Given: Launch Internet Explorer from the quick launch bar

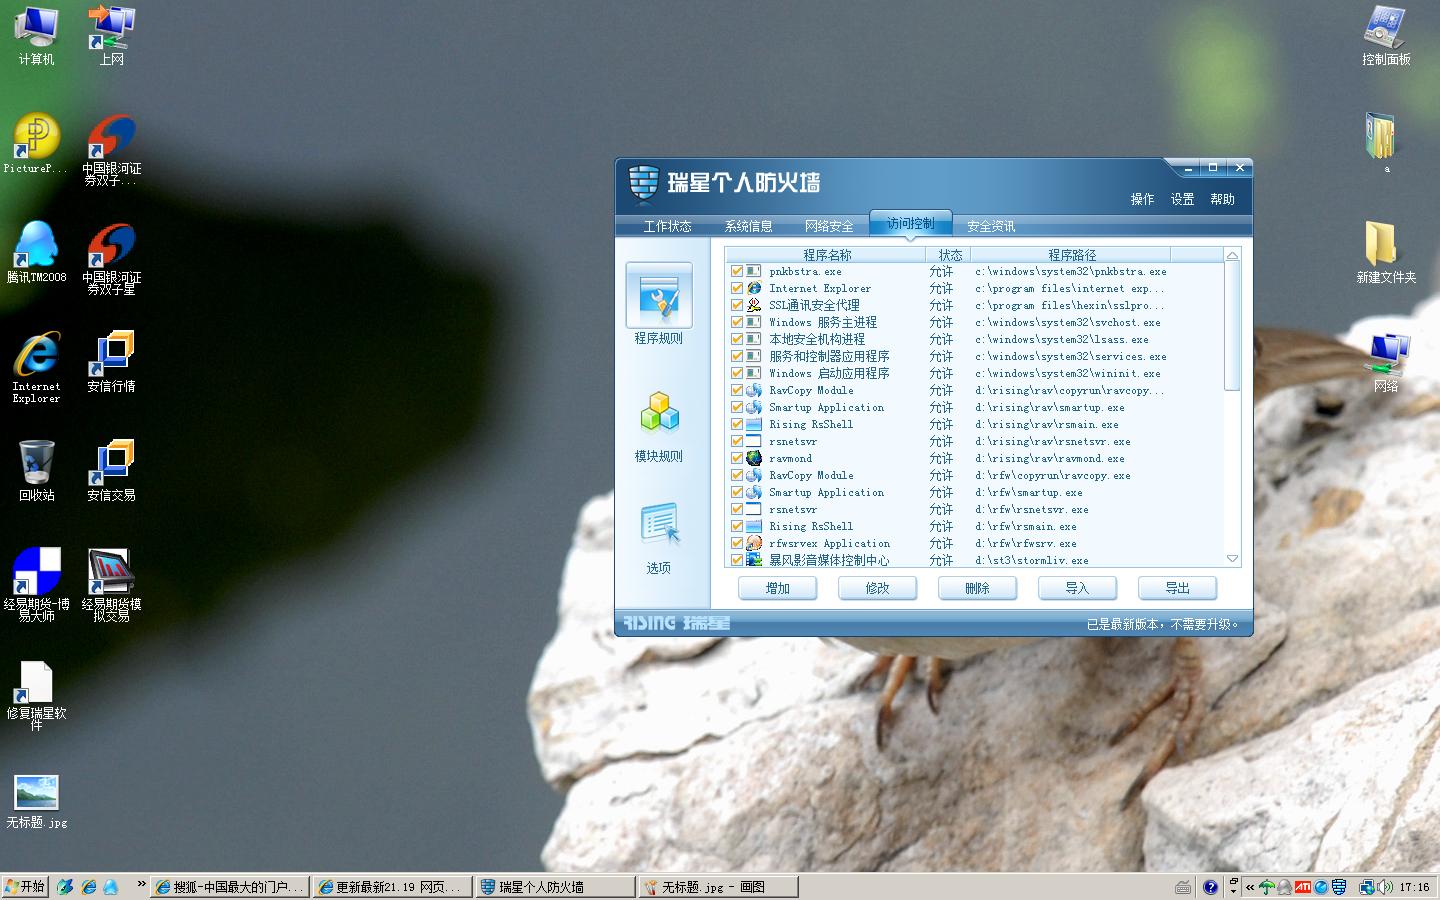Looking at the screenshot, I should point(88,887).
